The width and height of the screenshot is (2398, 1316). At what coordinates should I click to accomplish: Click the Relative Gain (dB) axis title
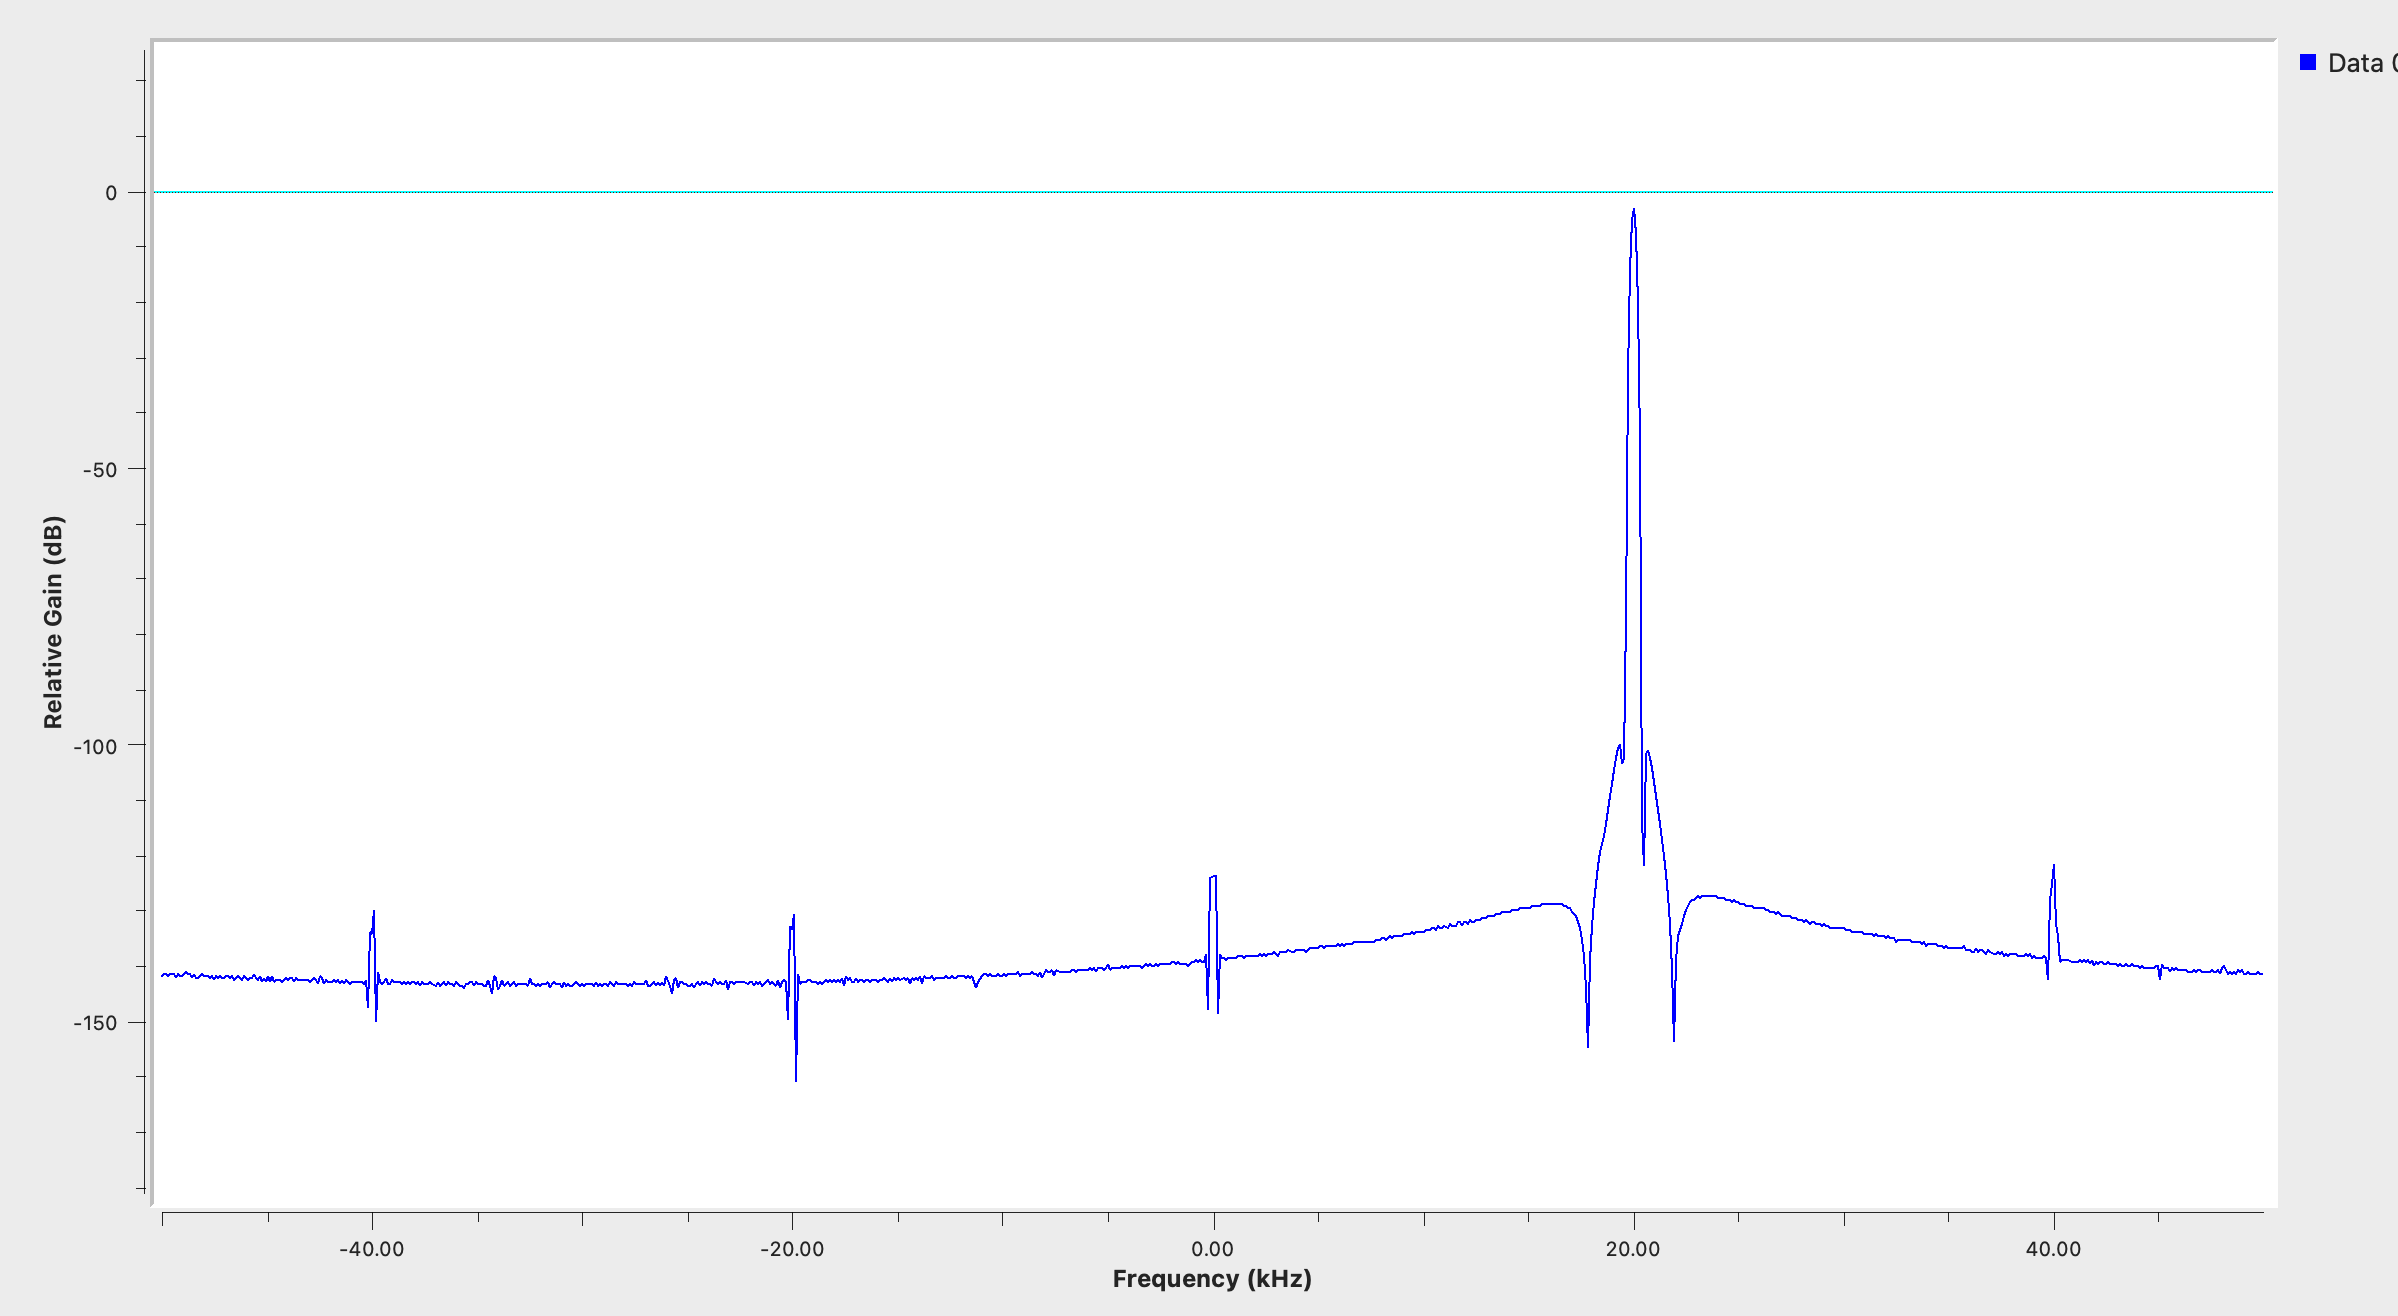pos(53,622)
